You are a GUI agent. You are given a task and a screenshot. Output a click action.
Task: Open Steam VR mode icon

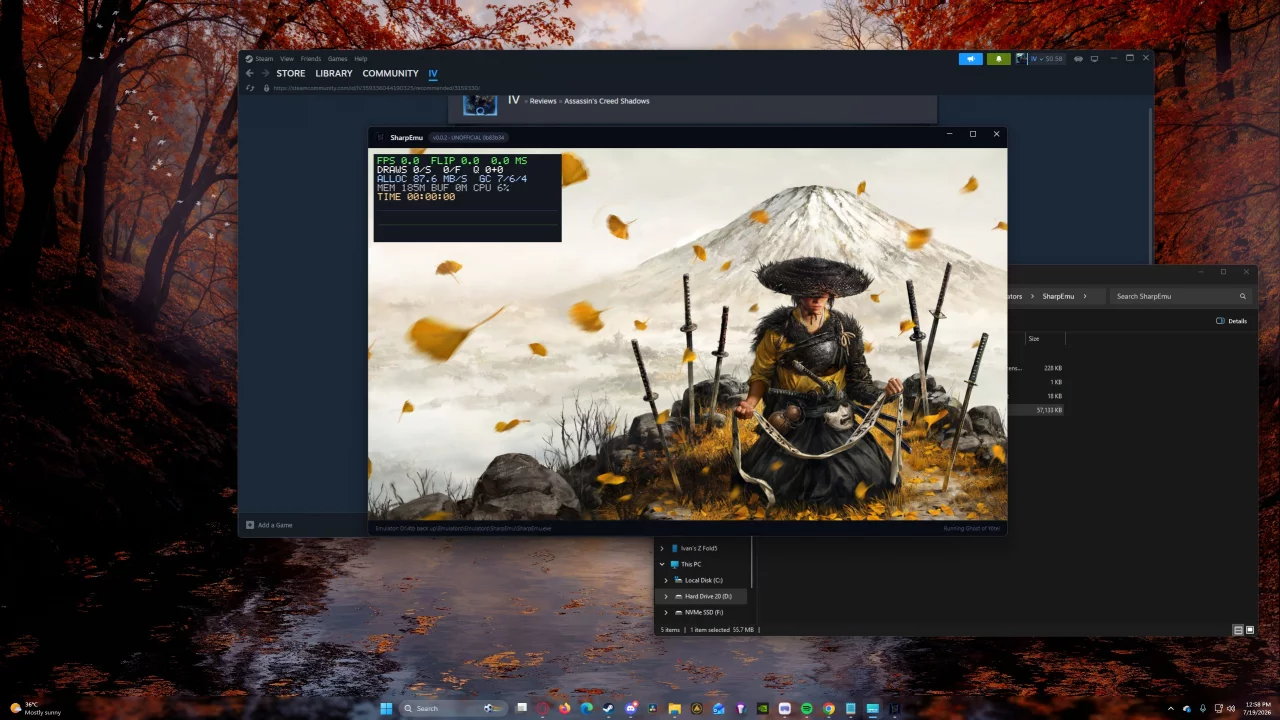pos(1078,59)
